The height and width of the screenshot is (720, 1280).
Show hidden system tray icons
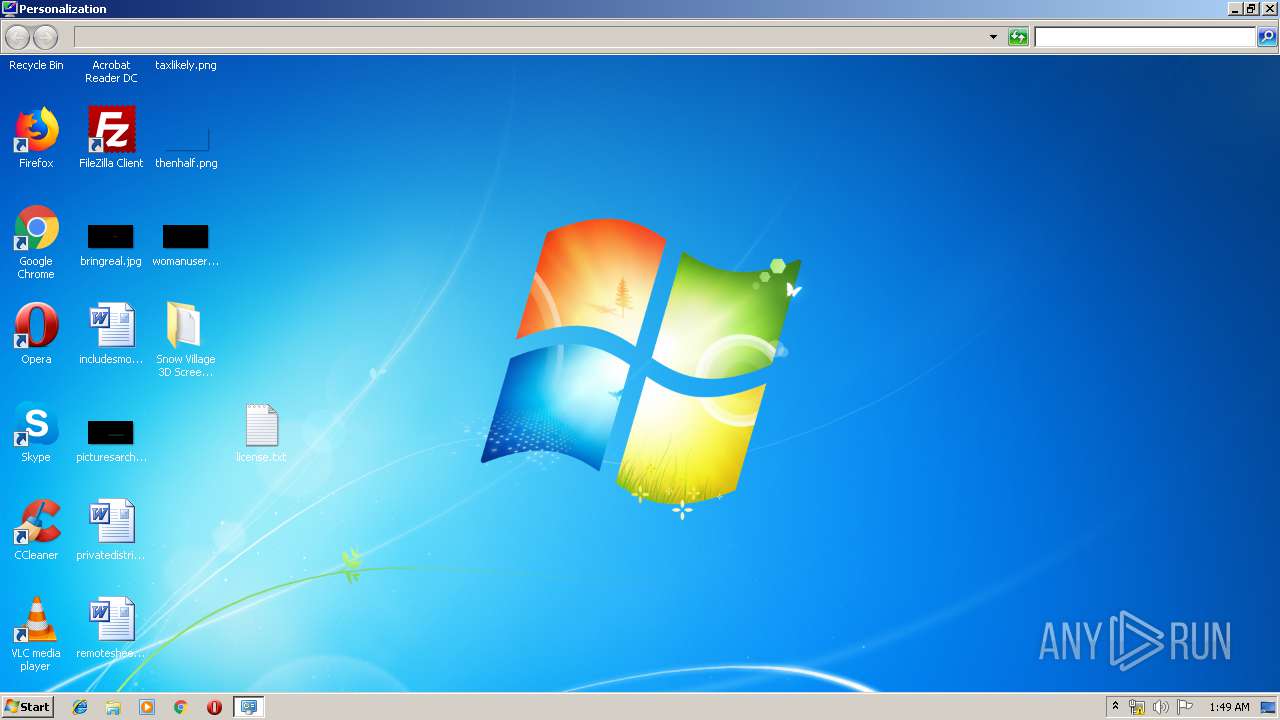click(x=1115, y=707)
